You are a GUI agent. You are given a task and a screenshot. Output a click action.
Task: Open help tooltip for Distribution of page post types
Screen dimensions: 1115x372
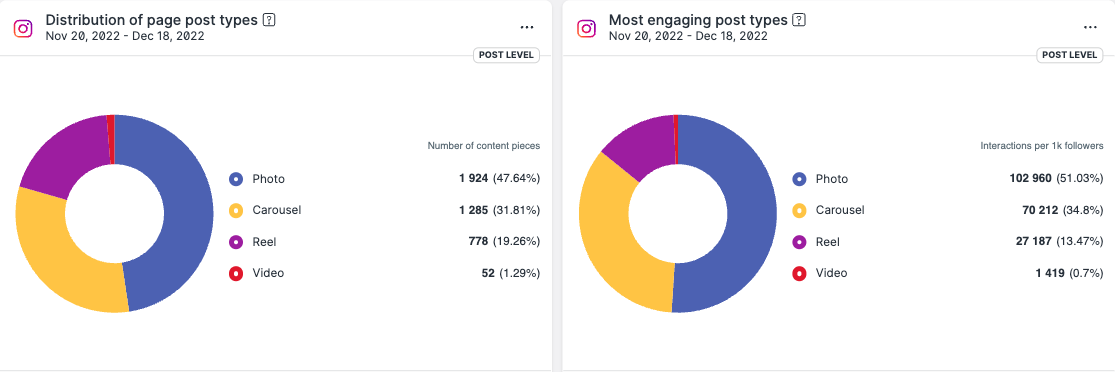(x=269, y=20)
